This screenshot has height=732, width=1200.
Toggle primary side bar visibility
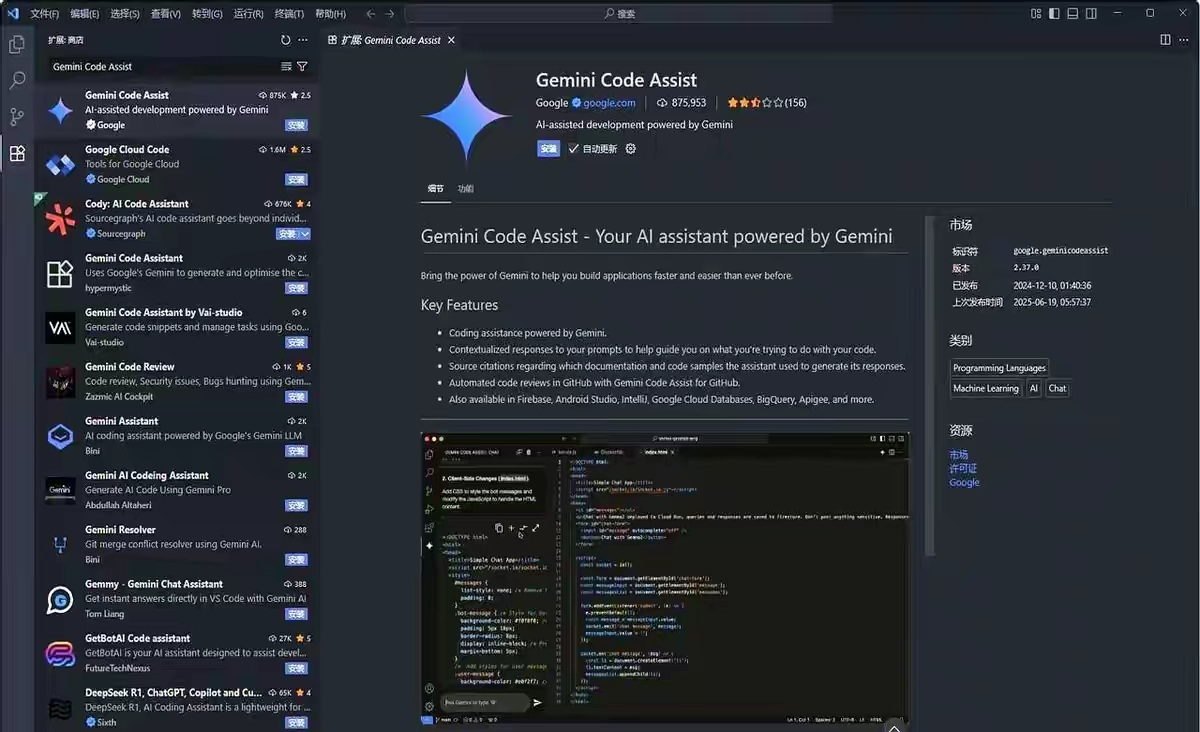click(x=1055, y=13)
